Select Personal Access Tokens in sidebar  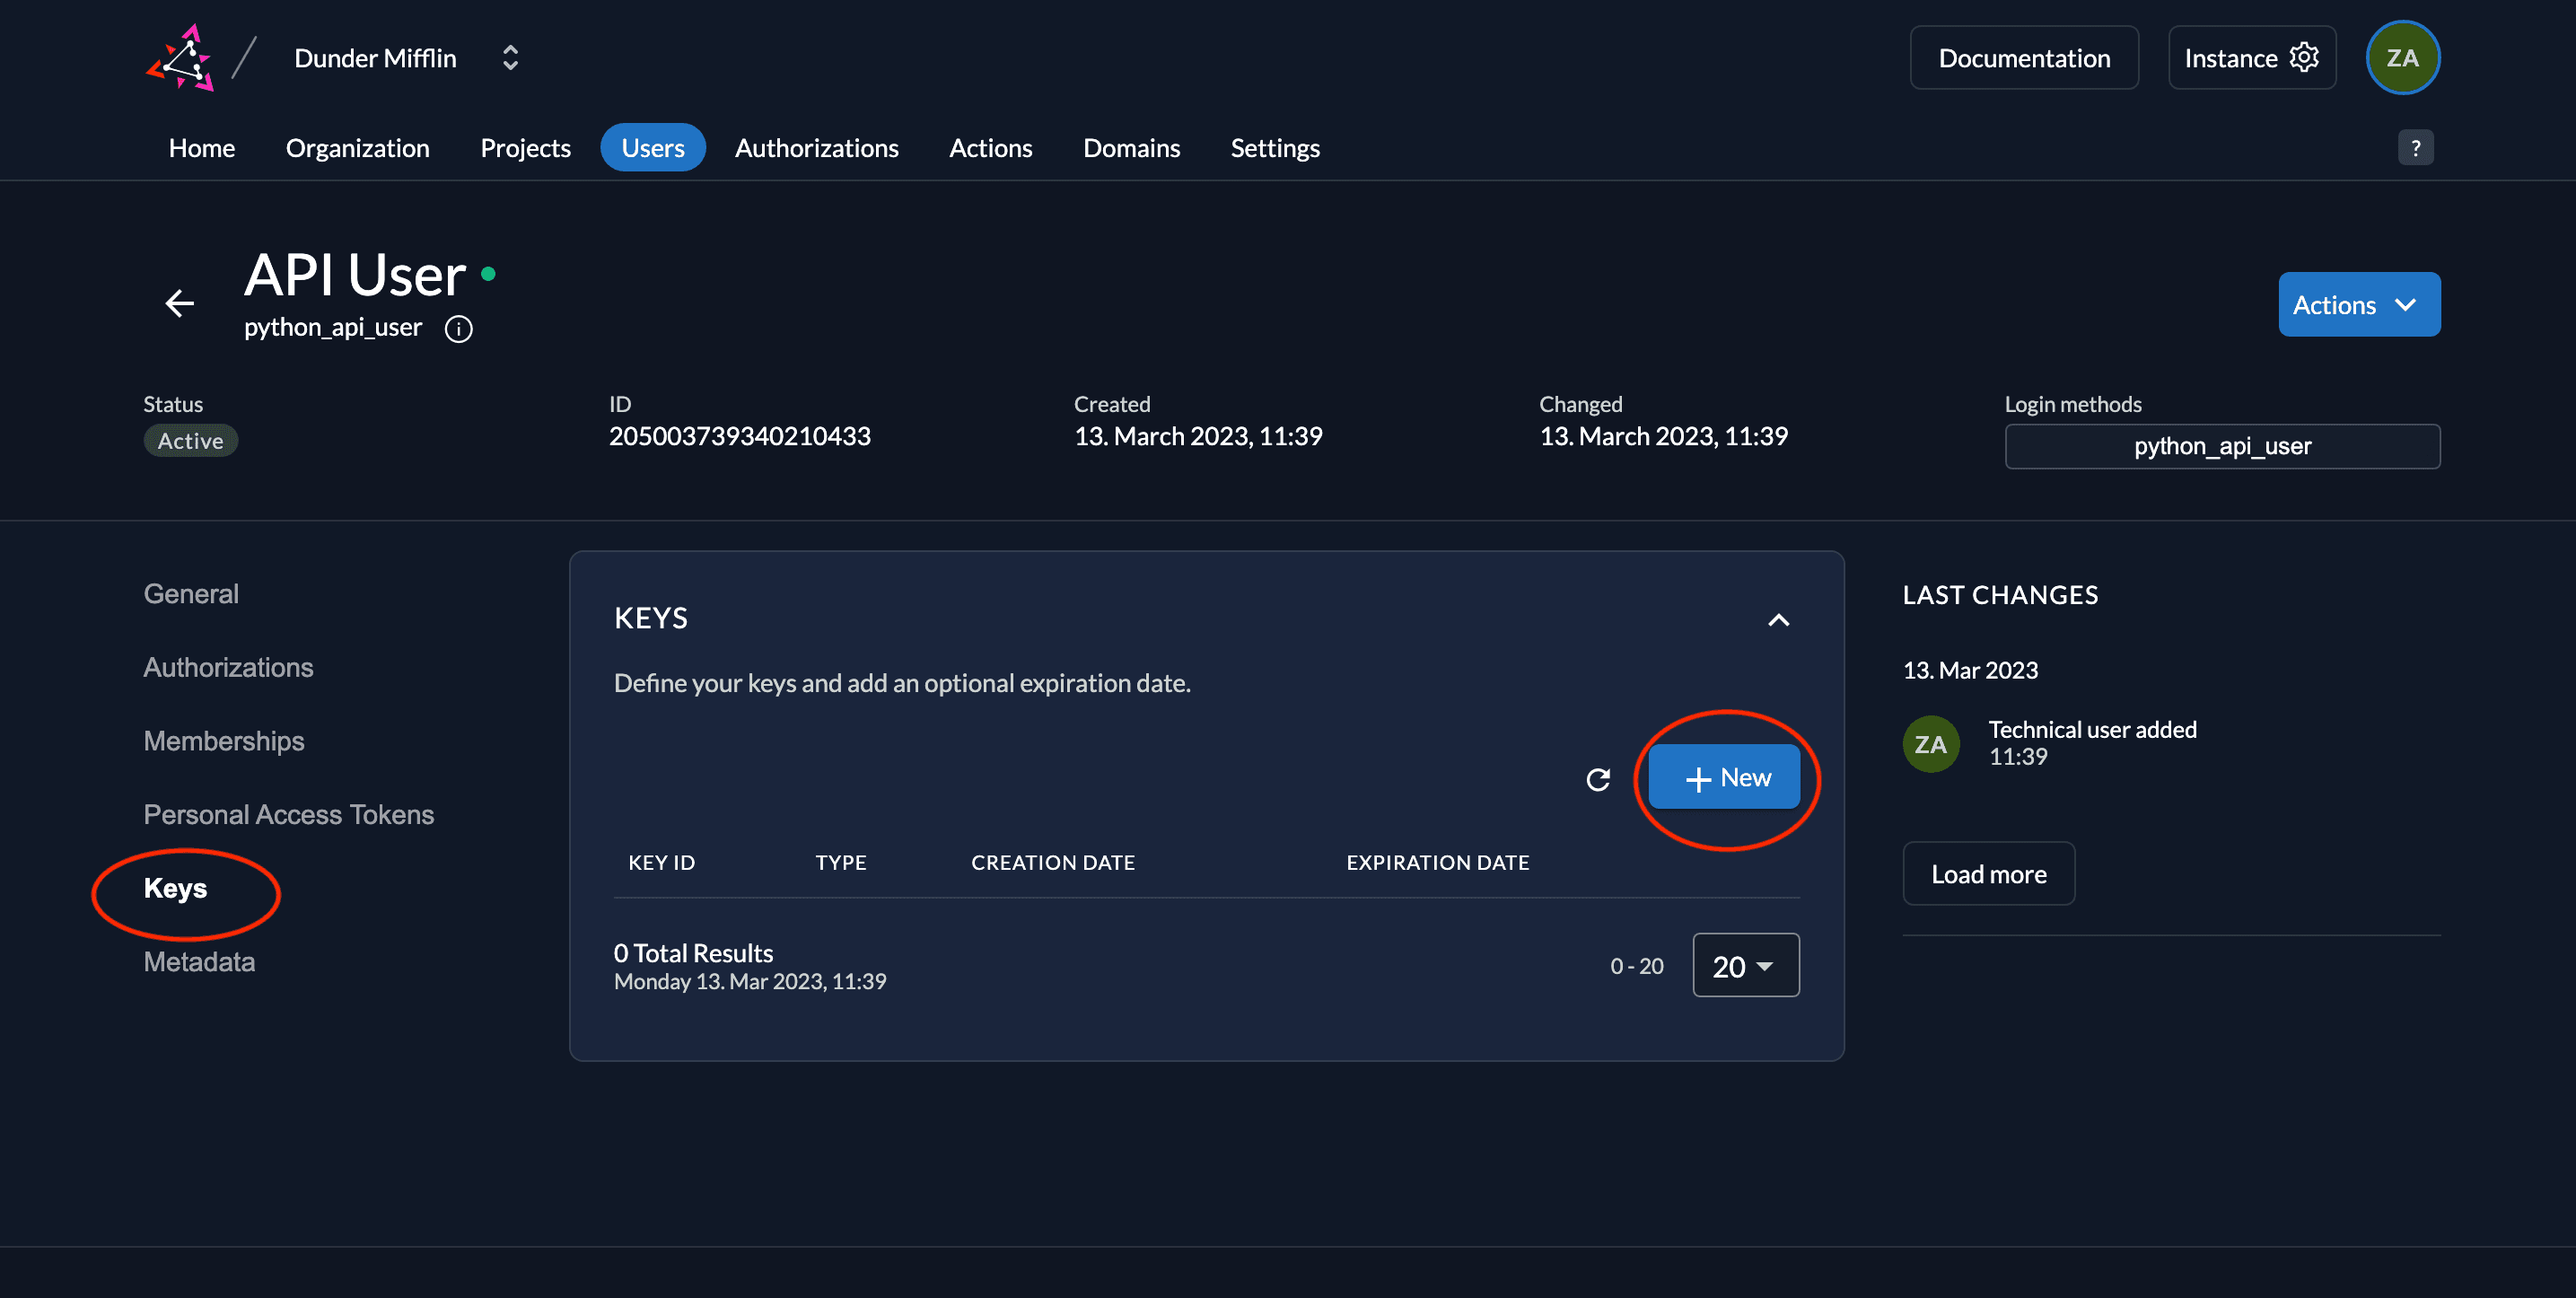288,815
